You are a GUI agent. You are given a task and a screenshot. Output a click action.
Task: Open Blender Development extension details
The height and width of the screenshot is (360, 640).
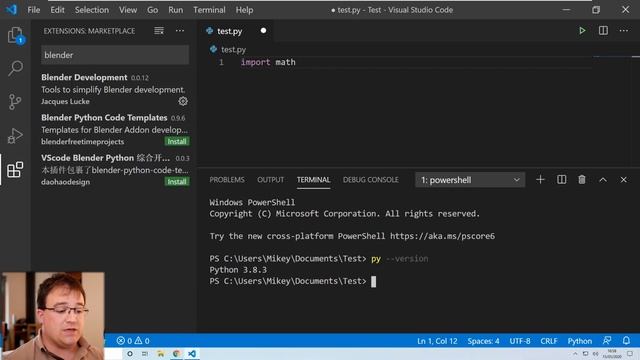(x=115, y=89)
